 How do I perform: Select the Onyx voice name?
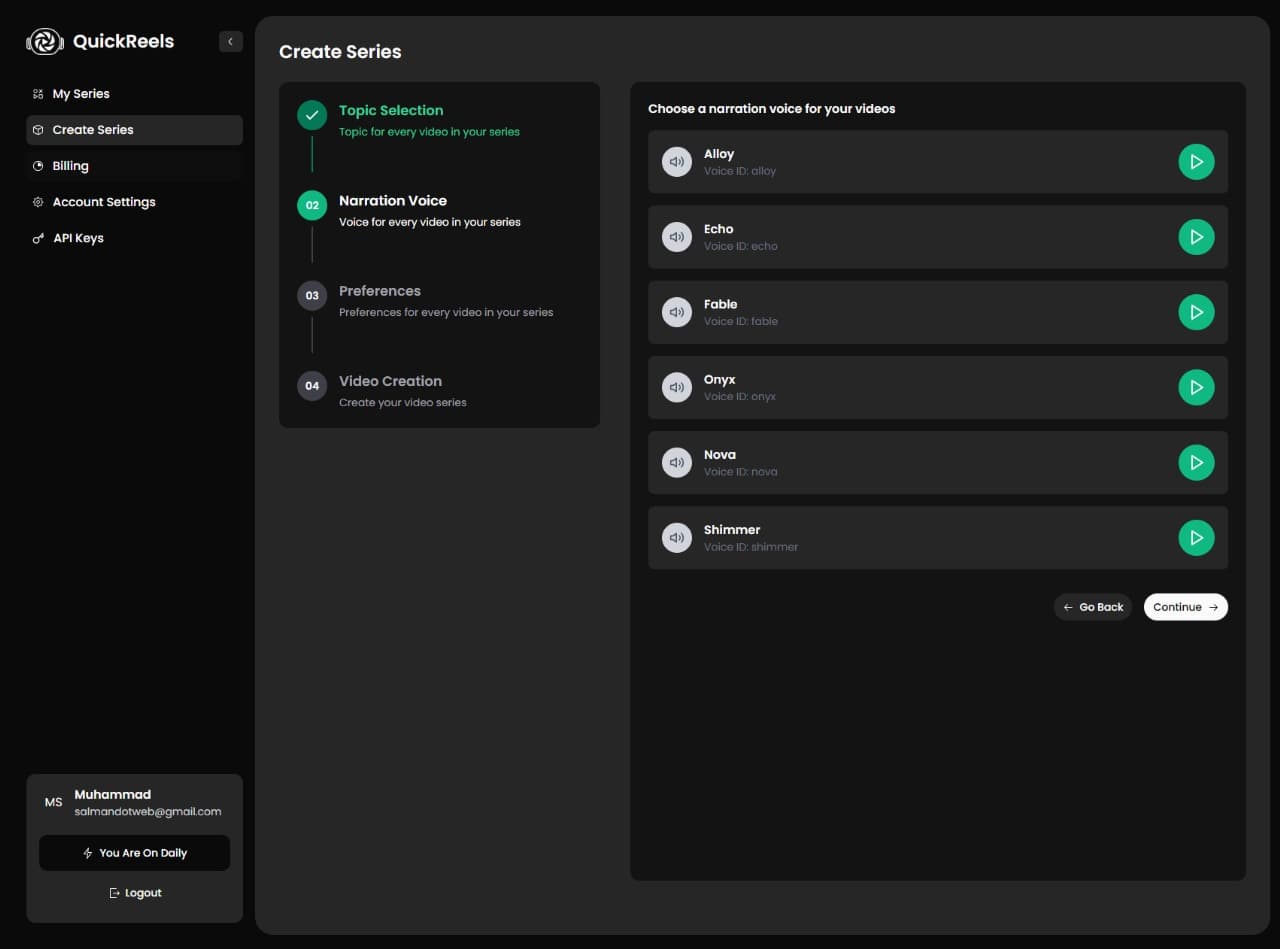point(719,379)
